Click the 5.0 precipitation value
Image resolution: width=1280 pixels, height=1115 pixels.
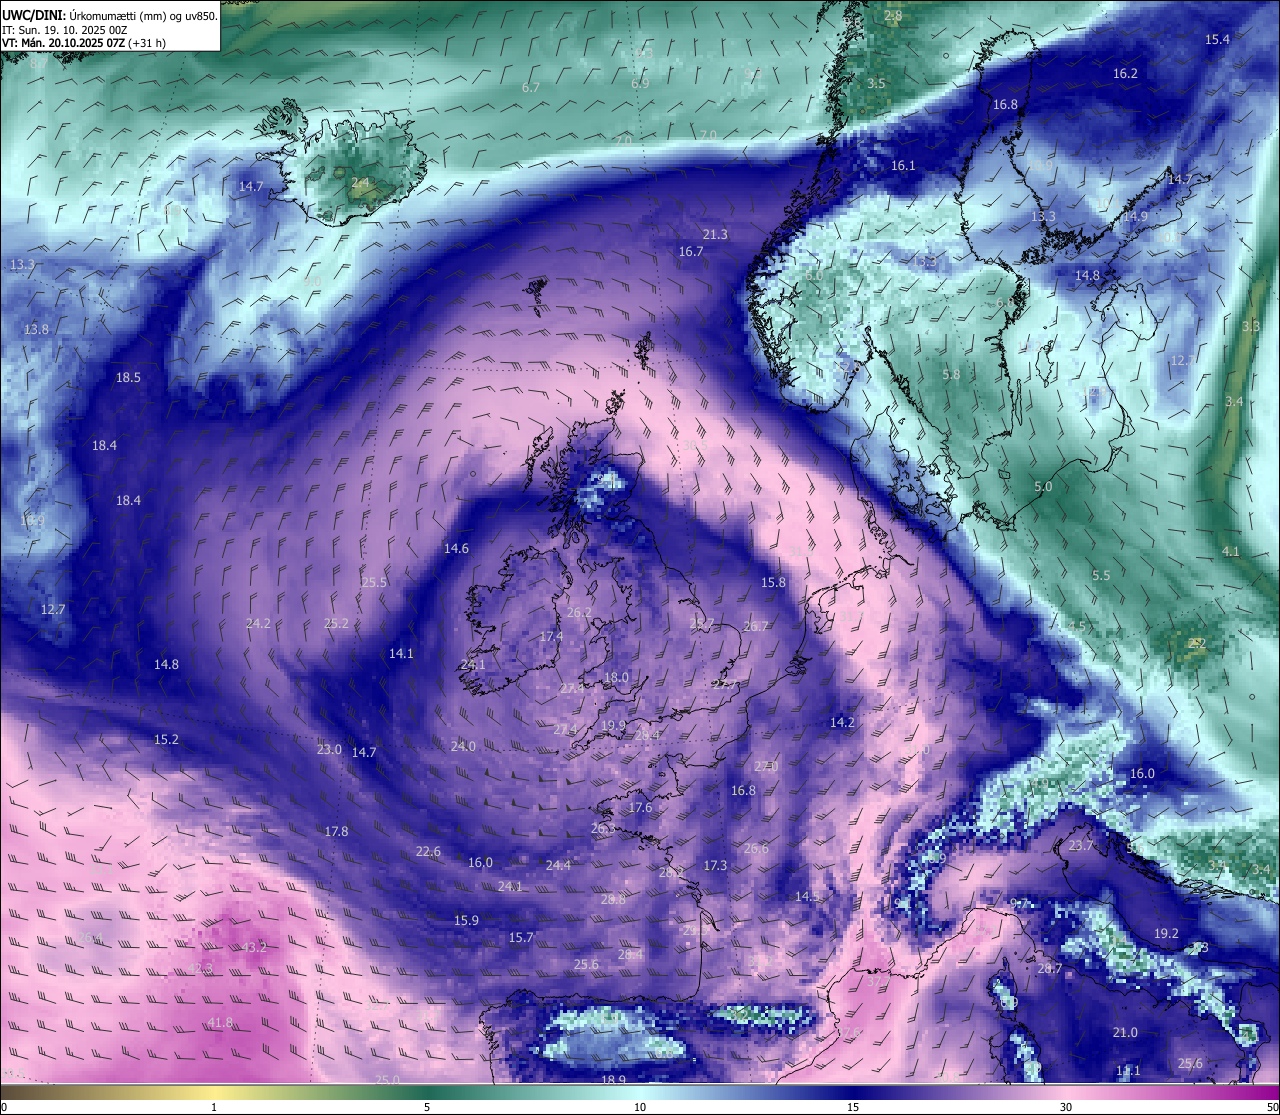point(1043,486)
